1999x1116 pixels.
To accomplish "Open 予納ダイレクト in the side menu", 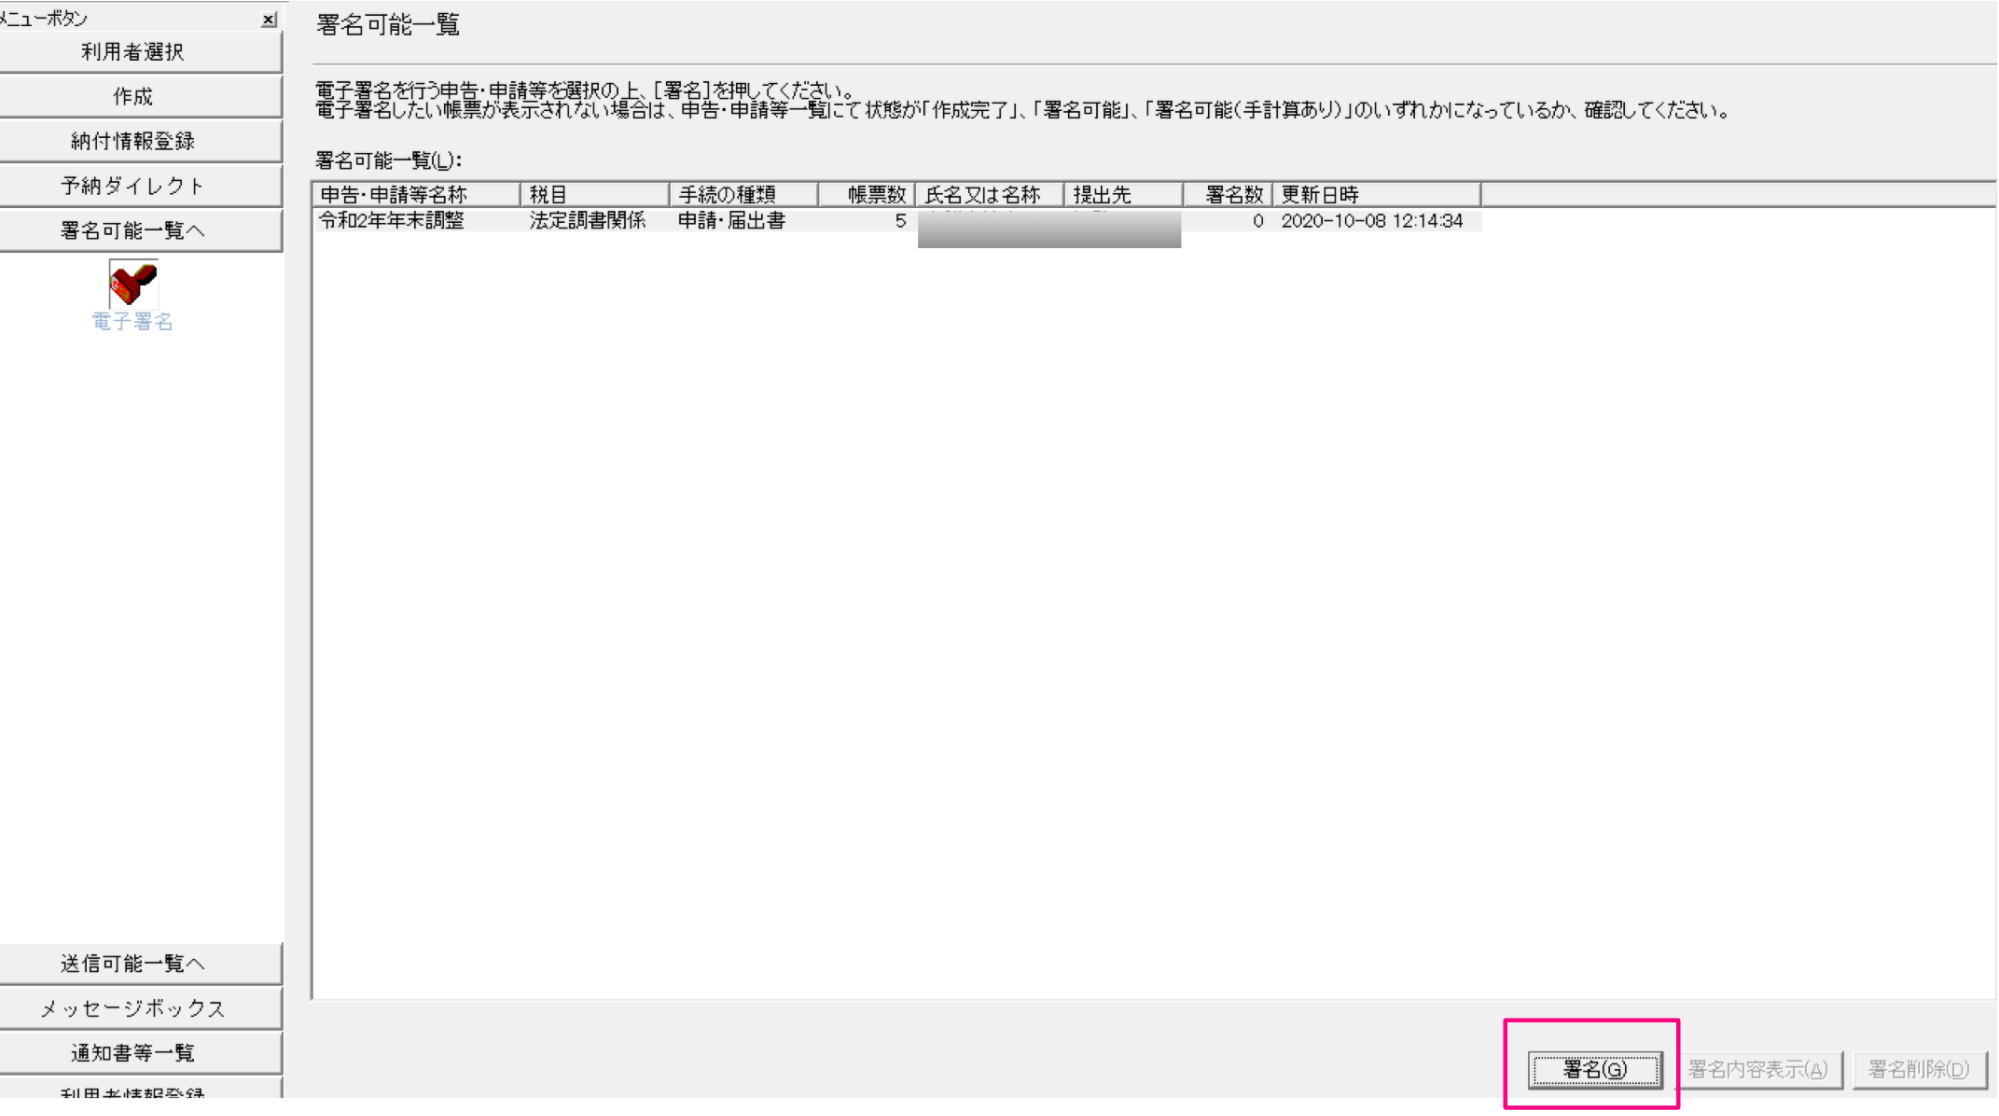I will coord(141,186).
